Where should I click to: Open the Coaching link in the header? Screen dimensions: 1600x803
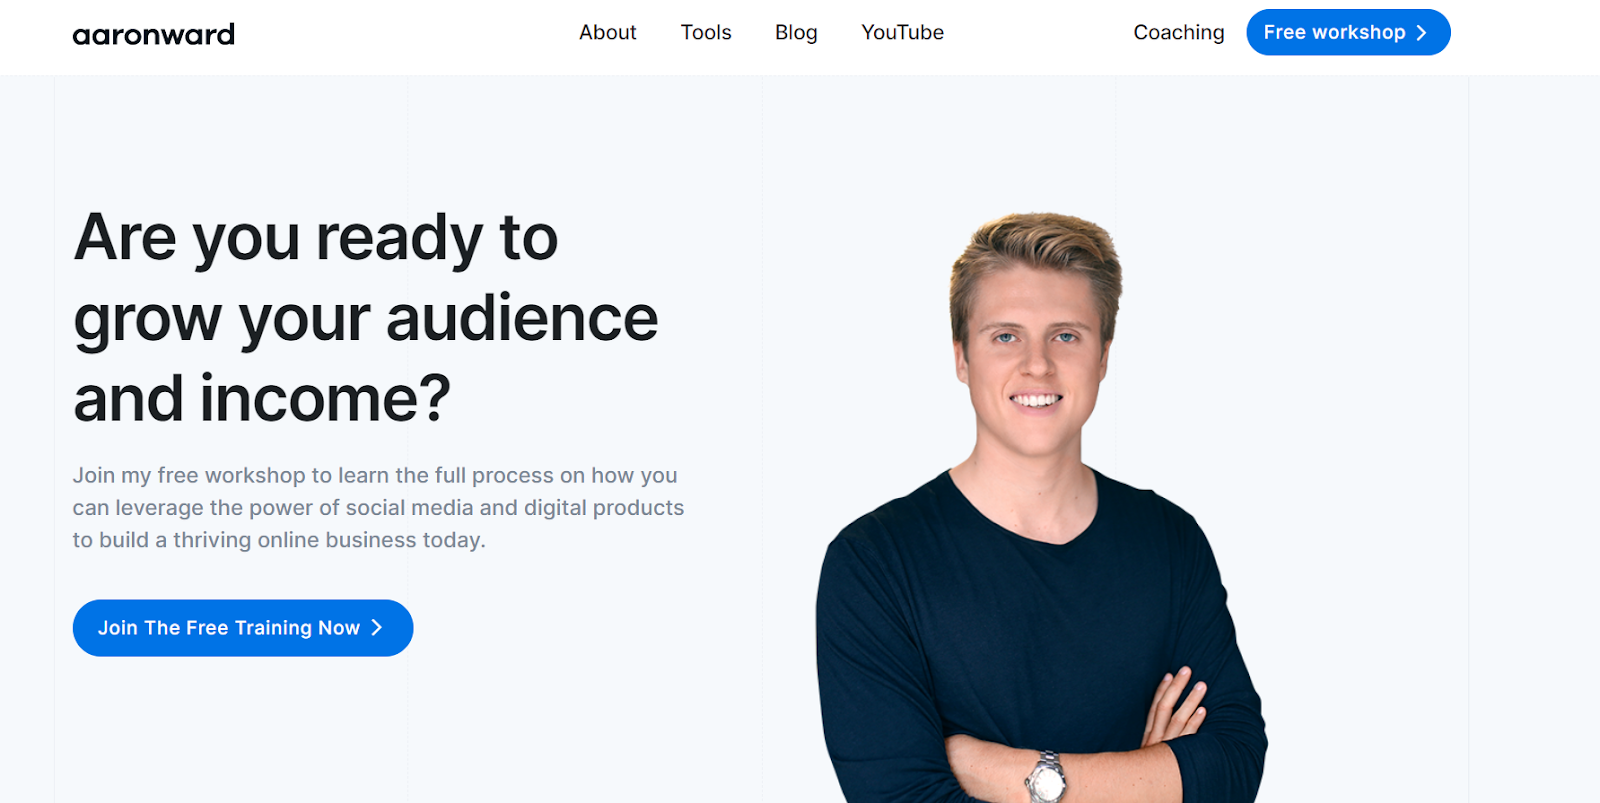(x=1179, y=33)
